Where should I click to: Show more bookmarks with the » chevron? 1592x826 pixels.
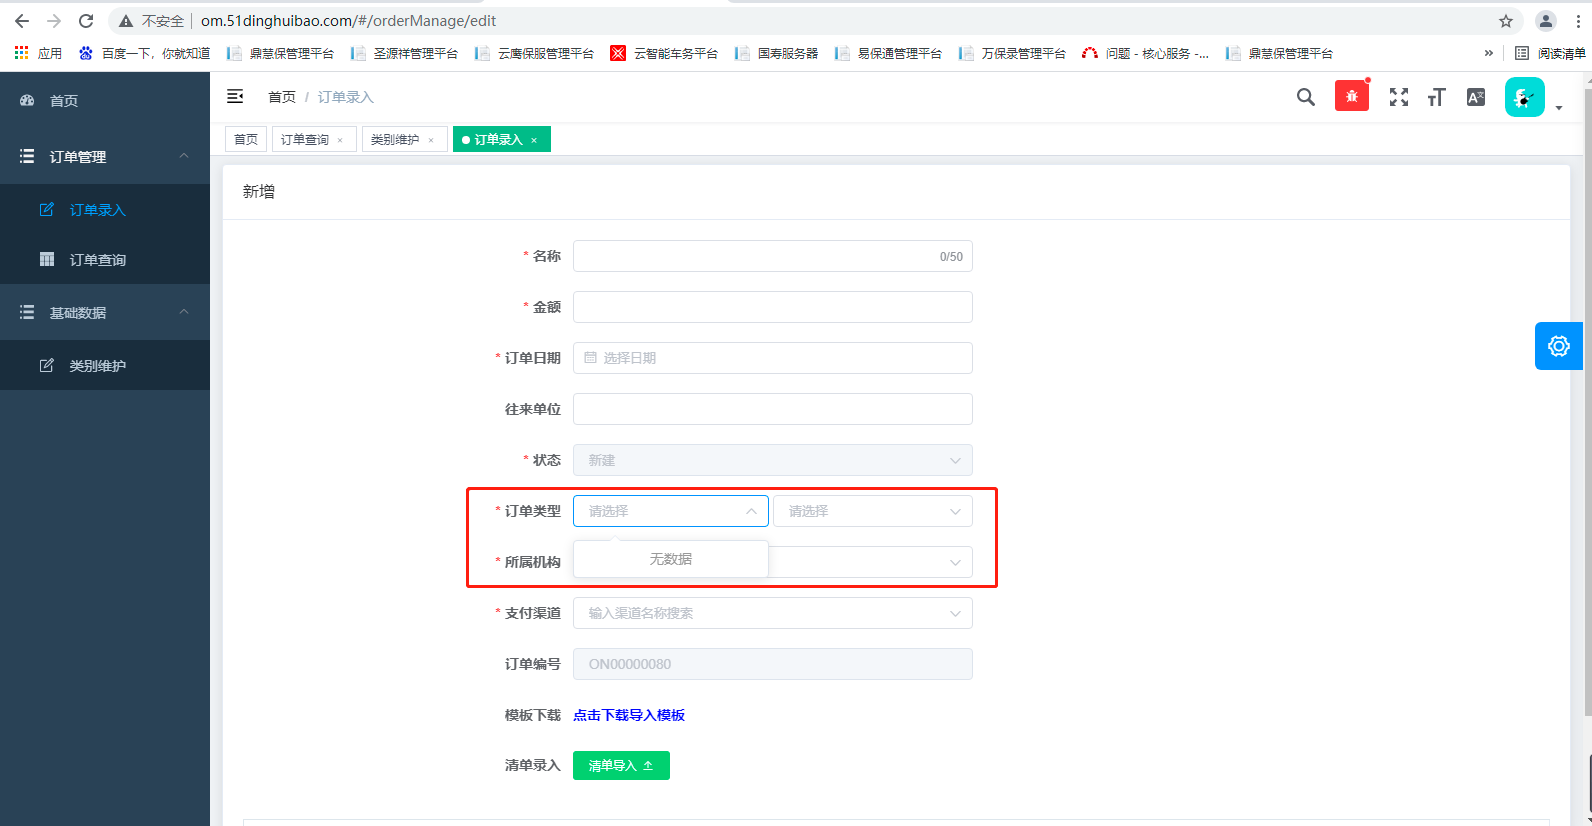click(x=1489, y=53)
